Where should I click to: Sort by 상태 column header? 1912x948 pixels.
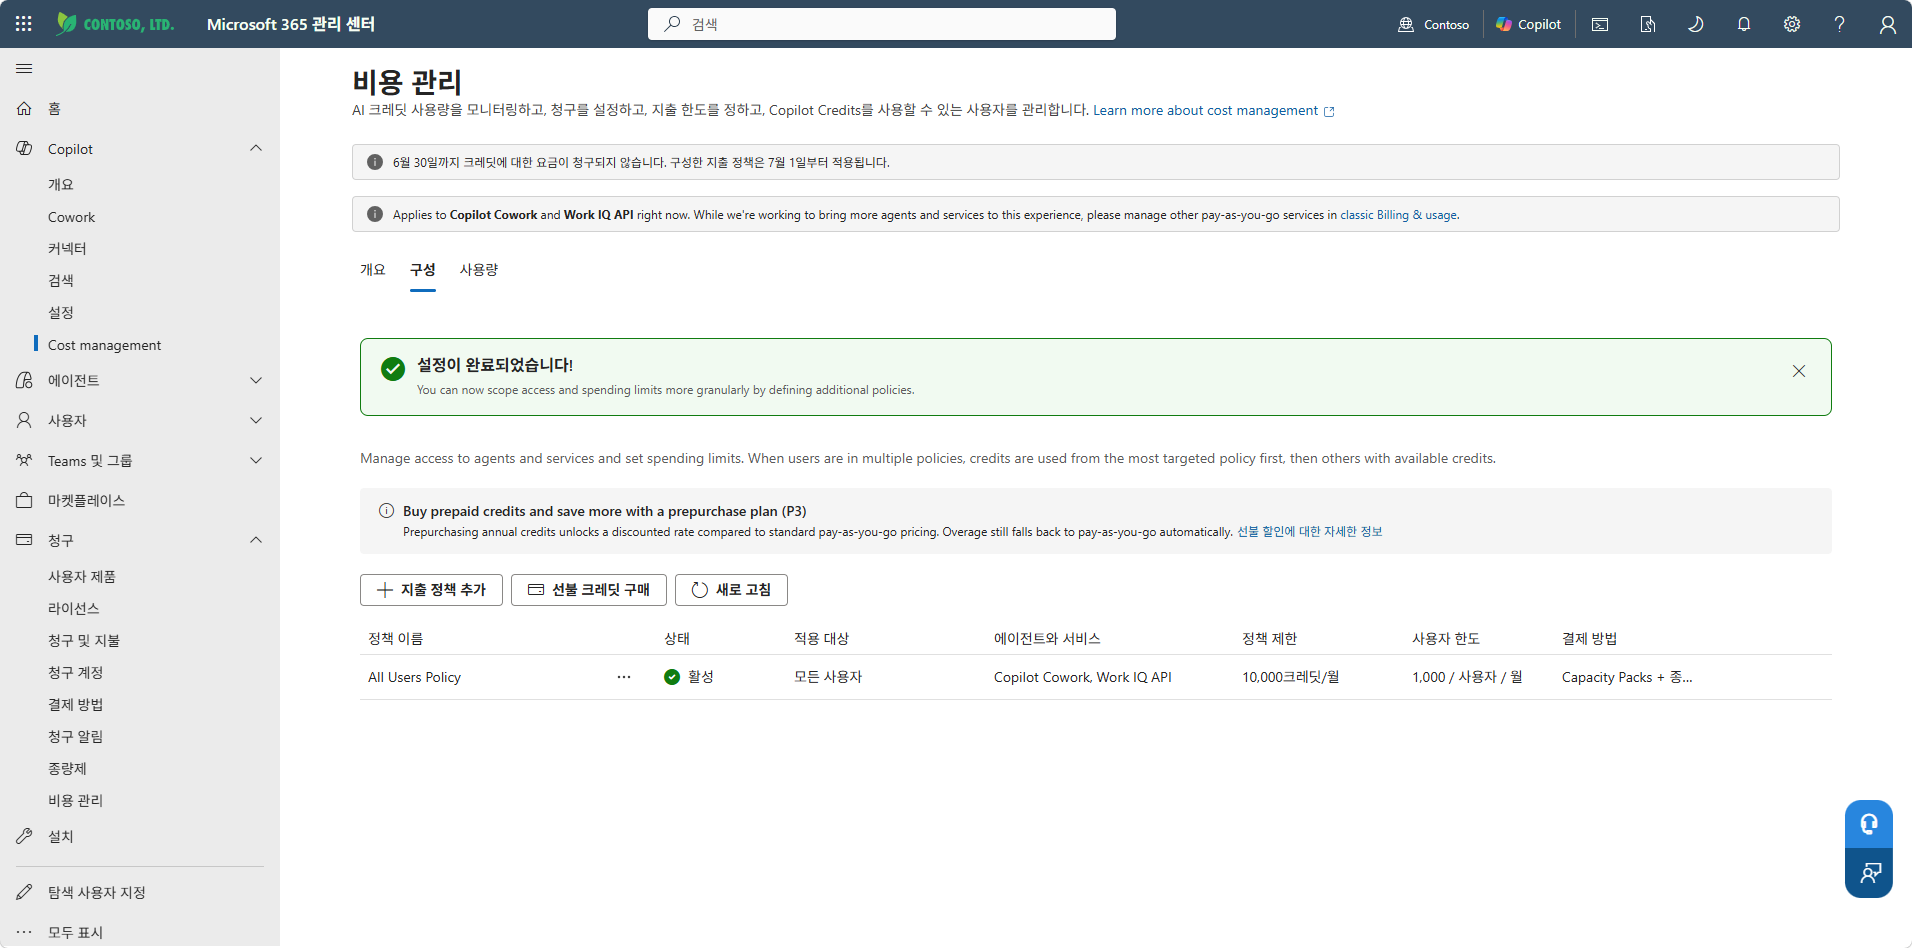[x=677, y=638]
